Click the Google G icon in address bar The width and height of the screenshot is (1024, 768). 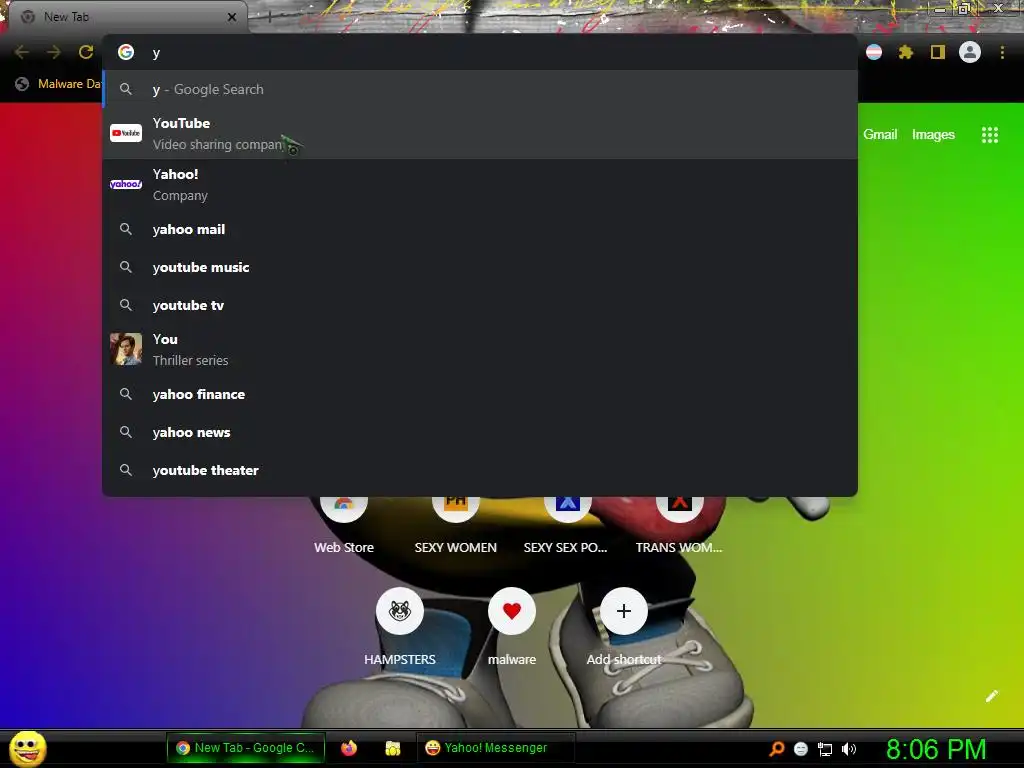(x=126, y=52)
